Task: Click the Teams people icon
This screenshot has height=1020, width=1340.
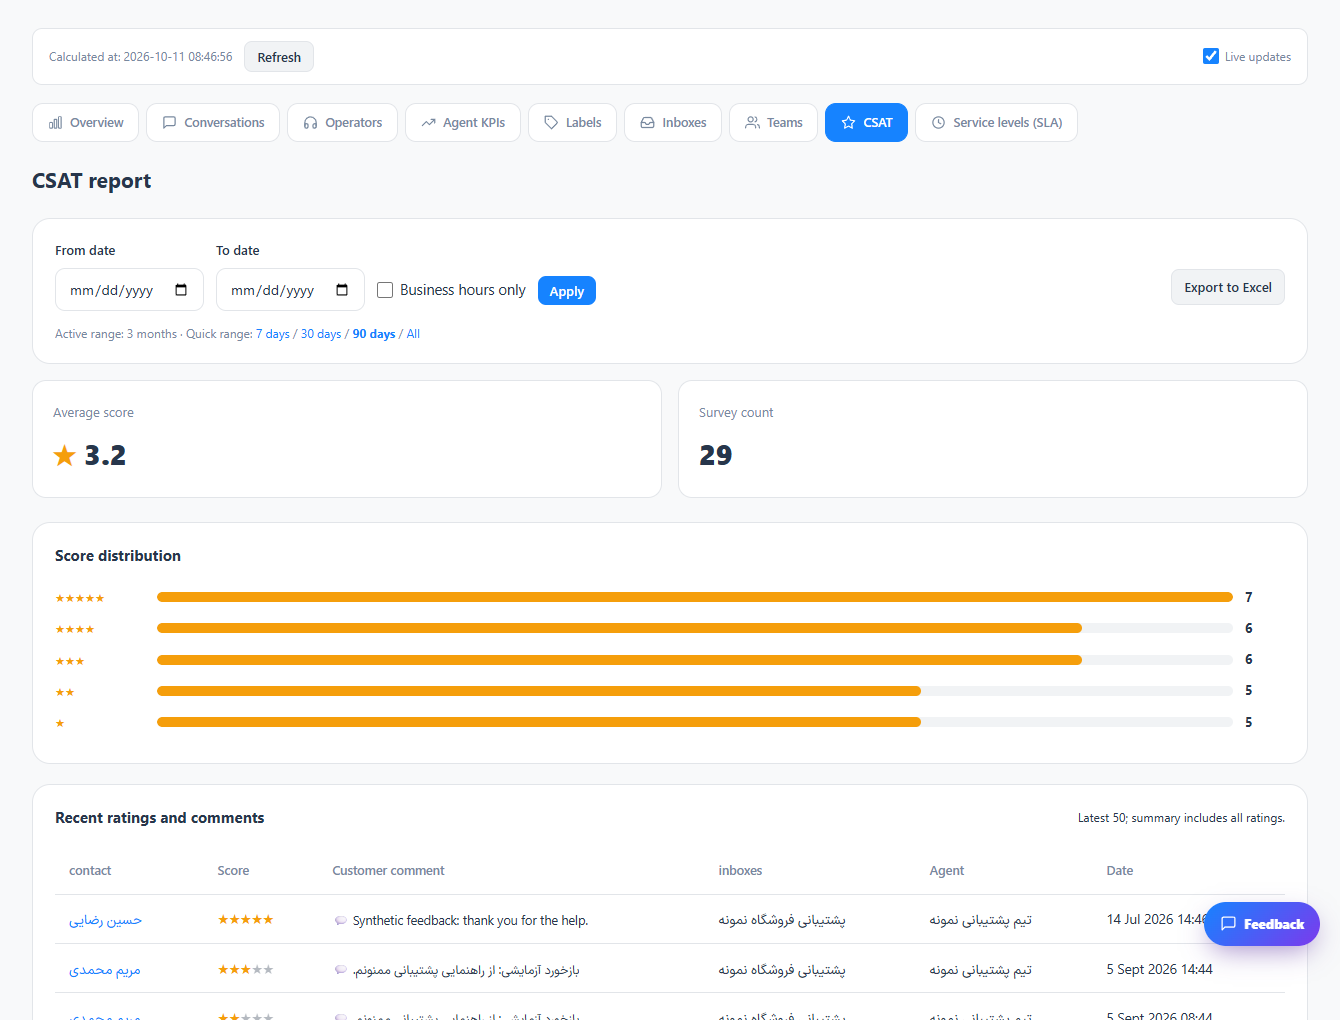Action: pos(752,123)
